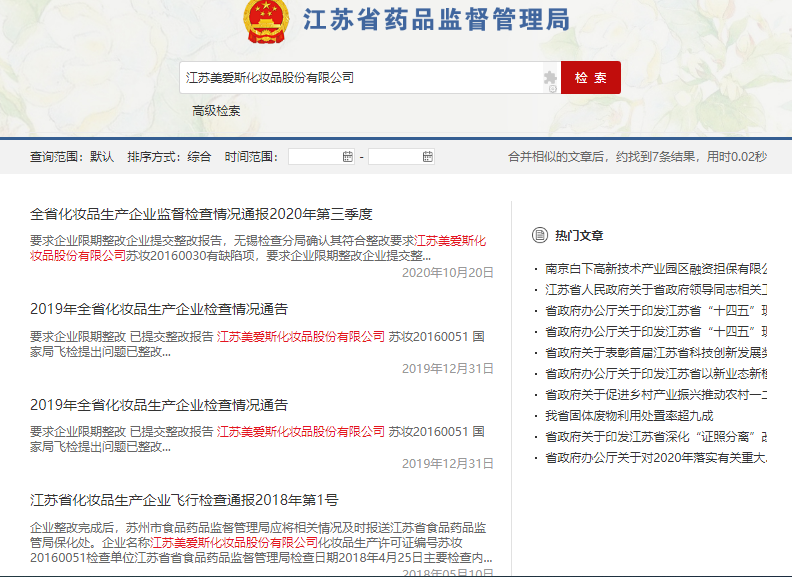Click the end date input field
Image resolution: width=792 pixels, height=577 pixels.
pos(401,157)
